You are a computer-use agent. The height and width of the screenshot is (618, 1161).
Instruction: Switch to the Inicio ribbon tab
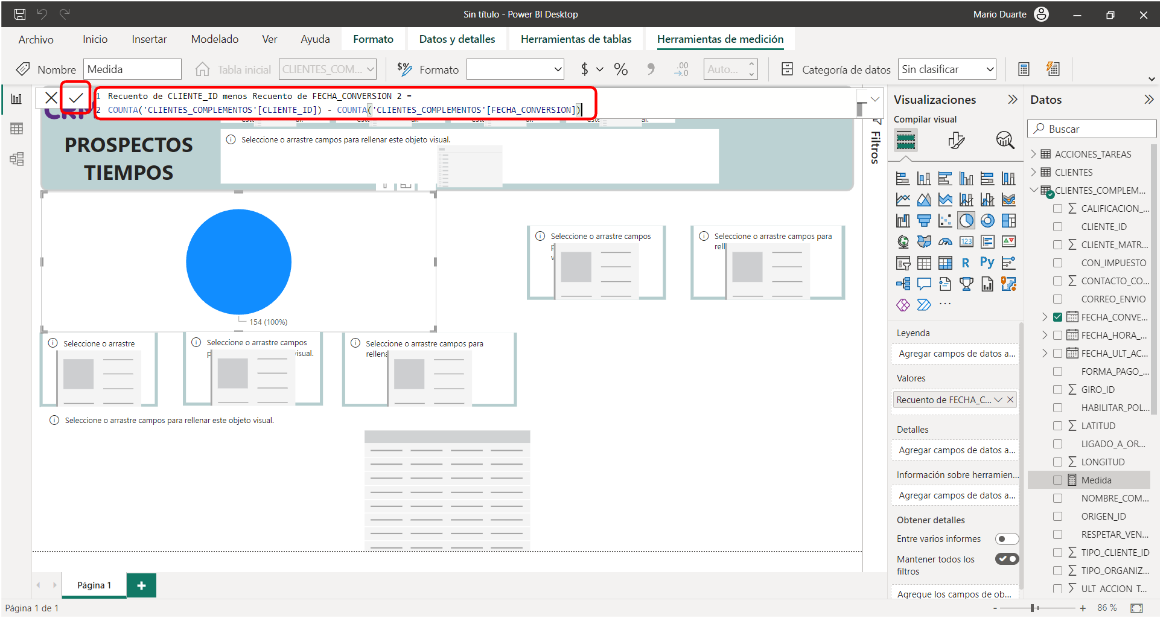[95, 39]
